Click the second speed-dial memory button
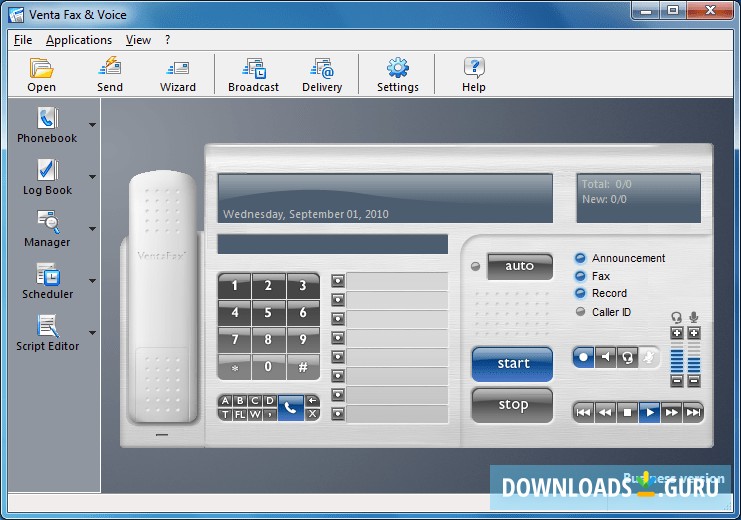This screenshot has height=520, width=741. point(338,300)
